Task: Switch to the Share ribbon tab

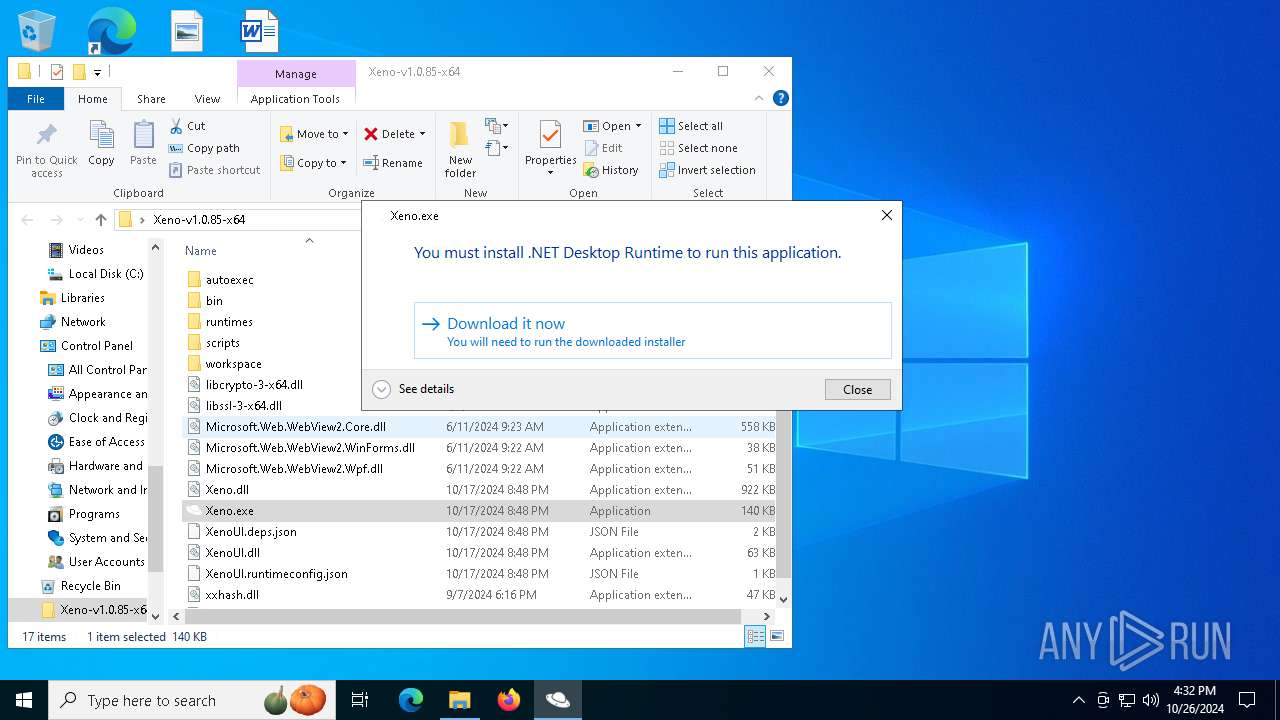Action: (151, 99)
